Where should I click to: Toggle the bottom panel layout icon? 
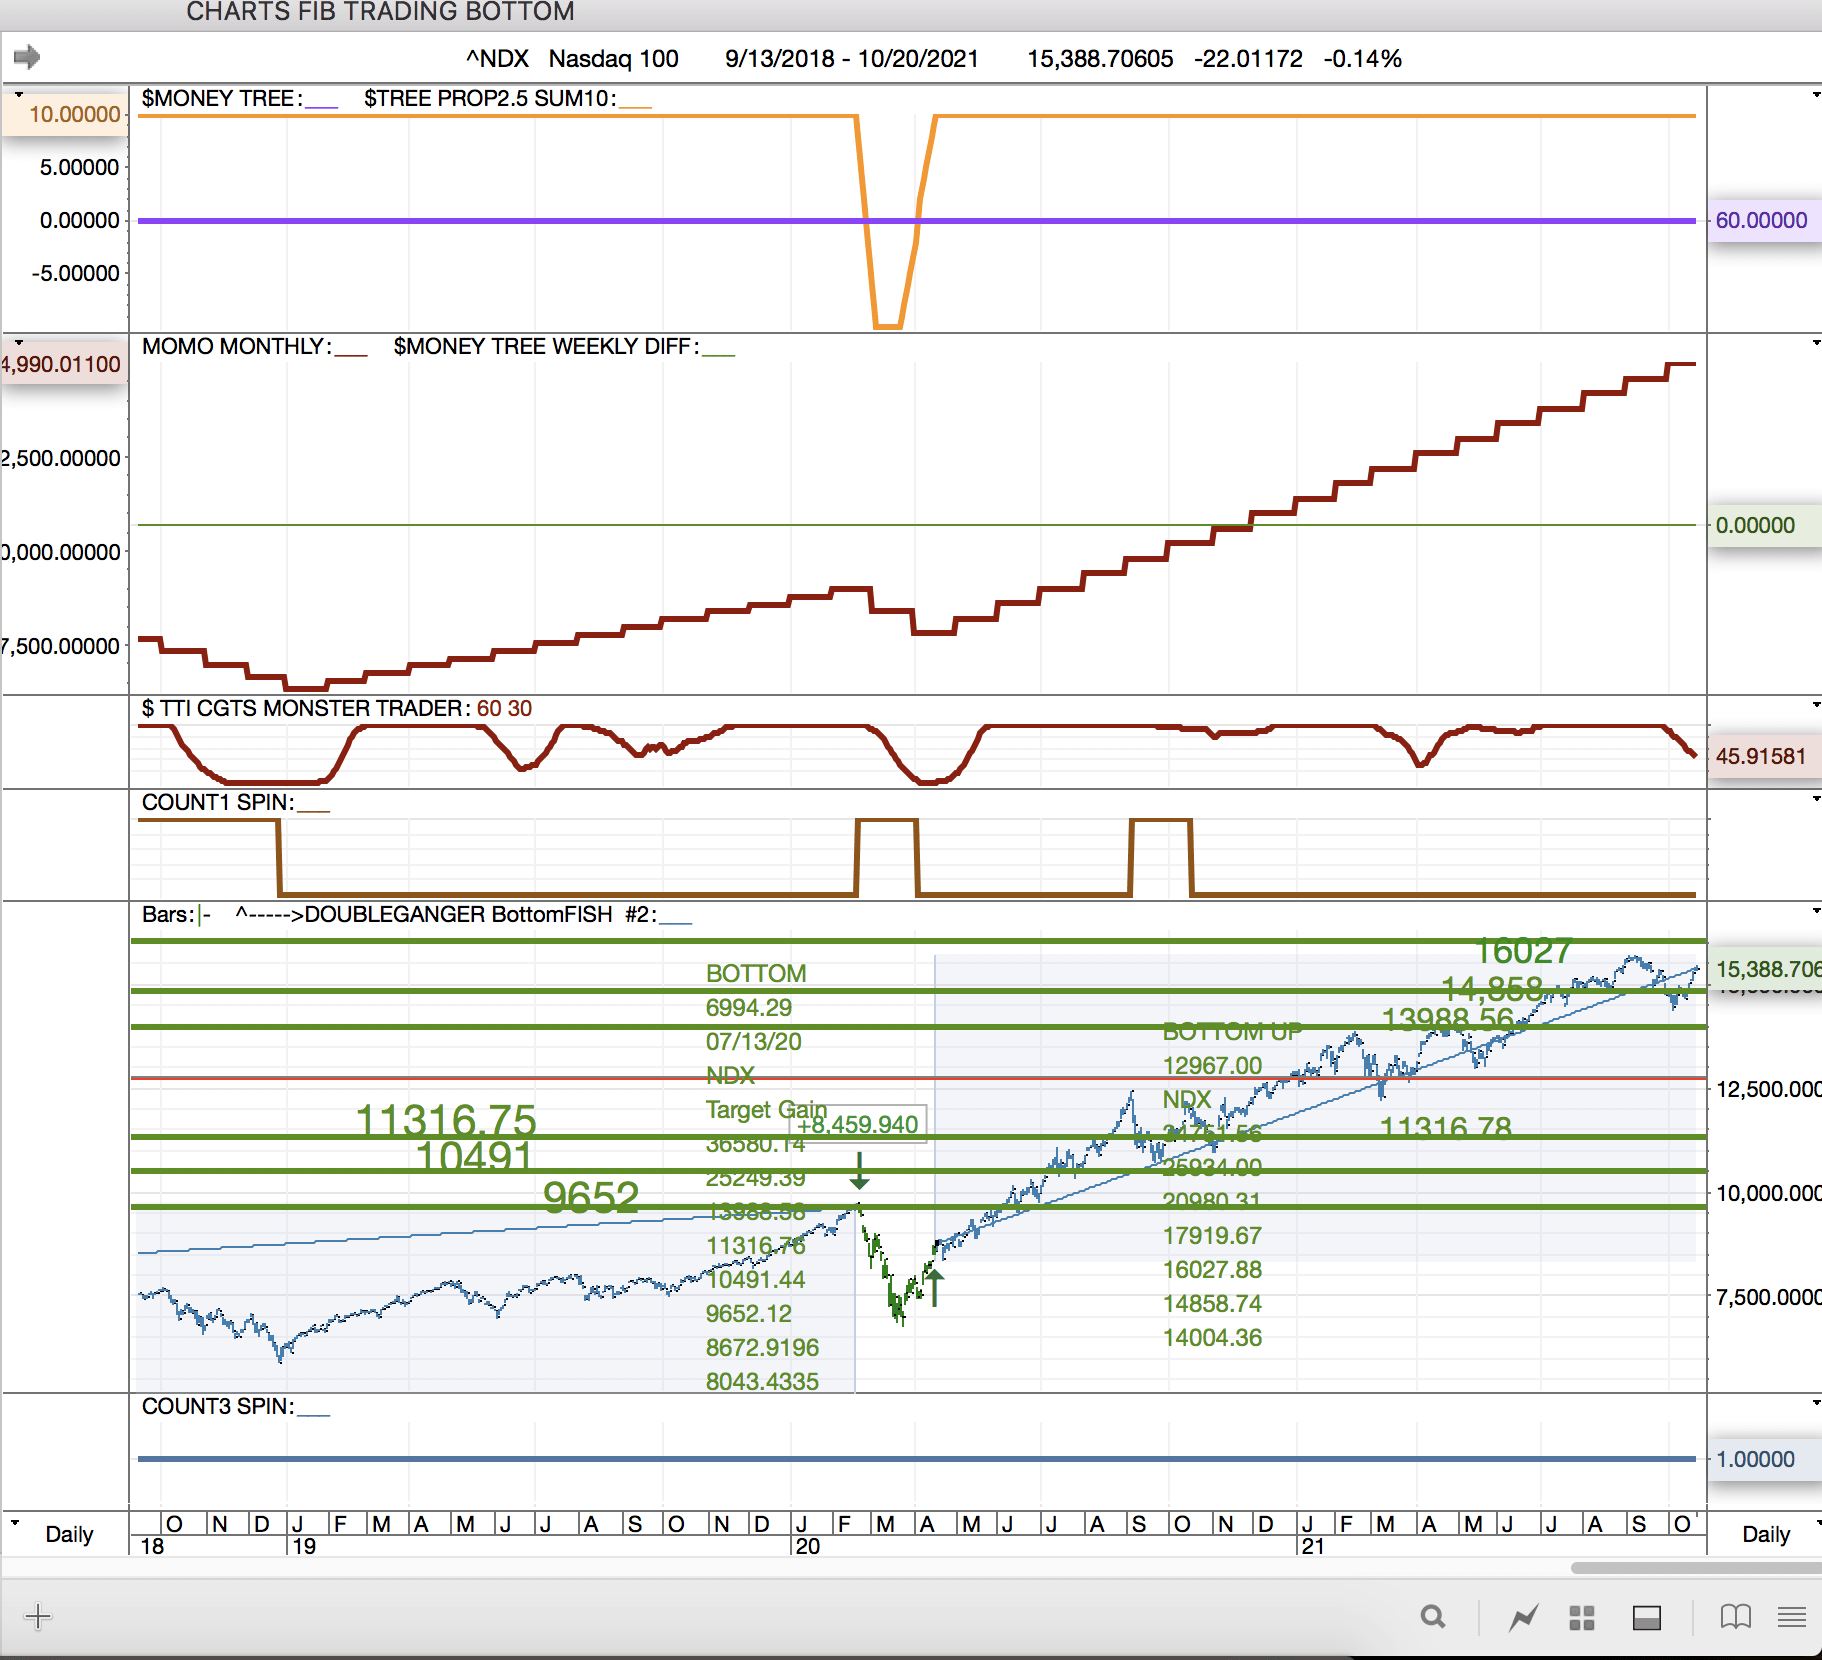point(1646,1617)
